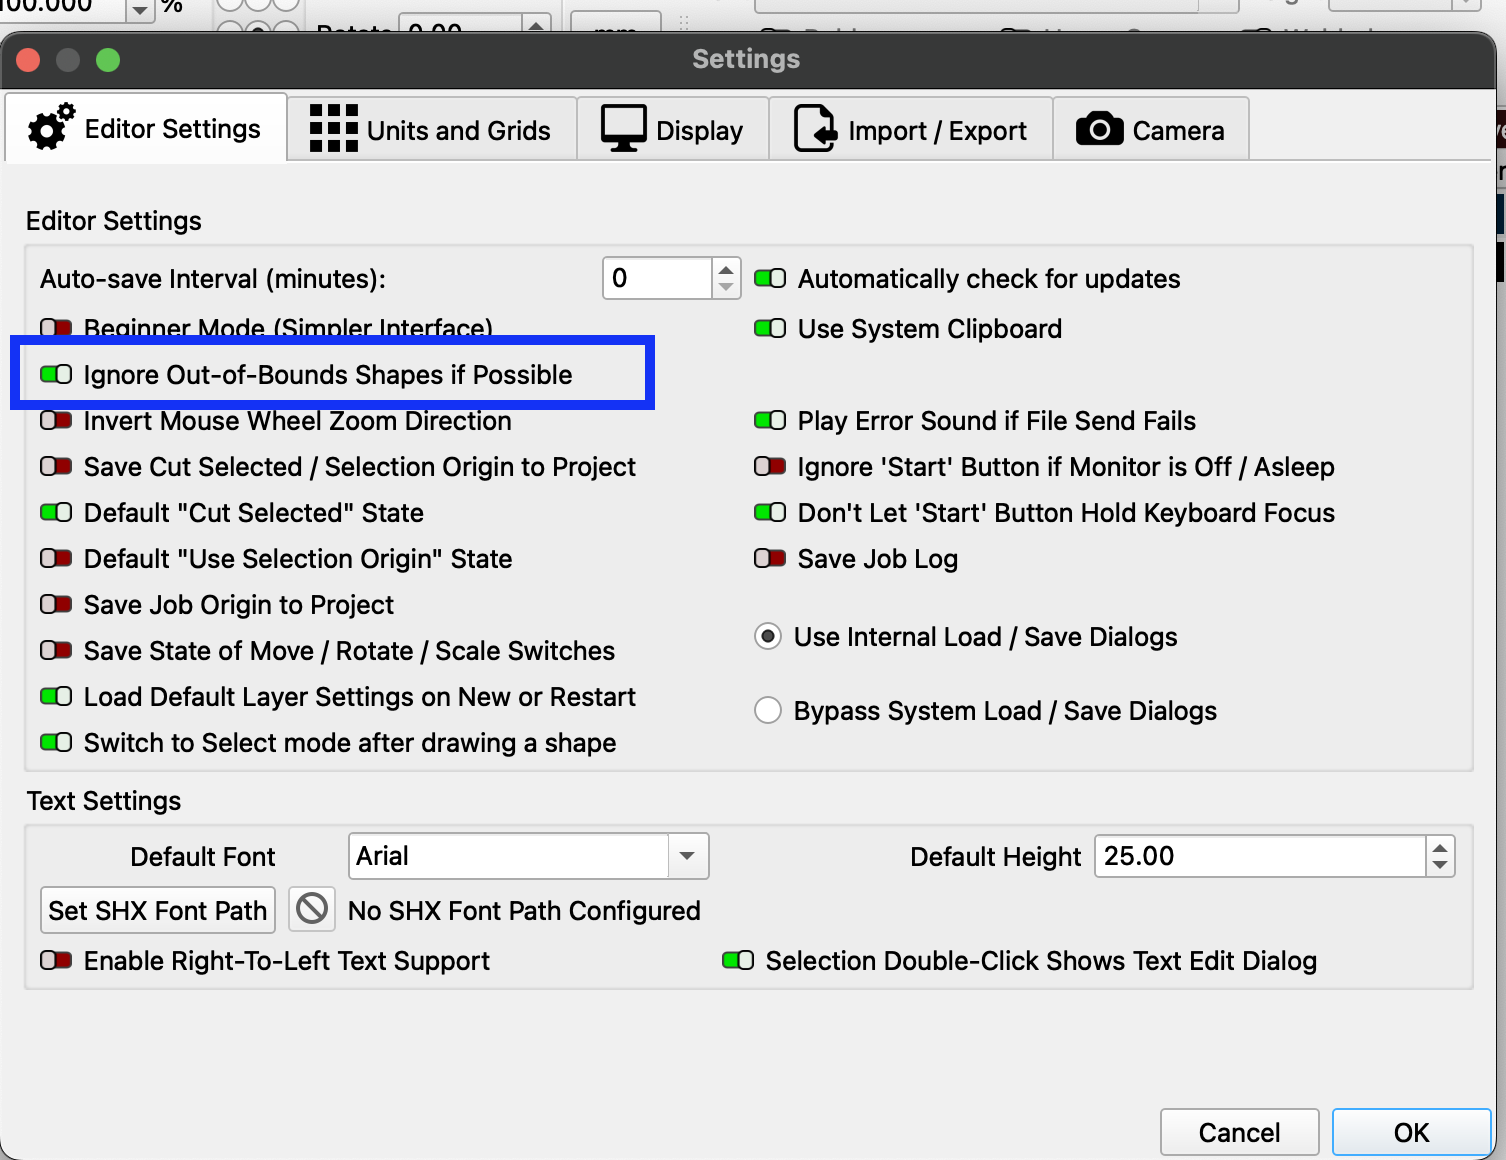Turn on Save Job Log switch

[x=770, y=559]
